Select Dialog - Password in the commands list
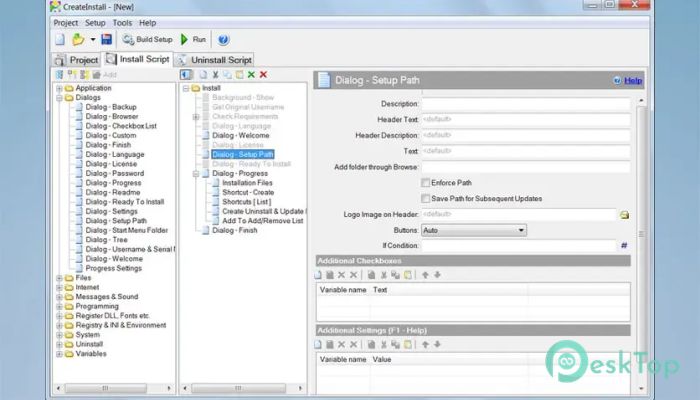Viewport: 700px width, 400px height. [115, 174]
